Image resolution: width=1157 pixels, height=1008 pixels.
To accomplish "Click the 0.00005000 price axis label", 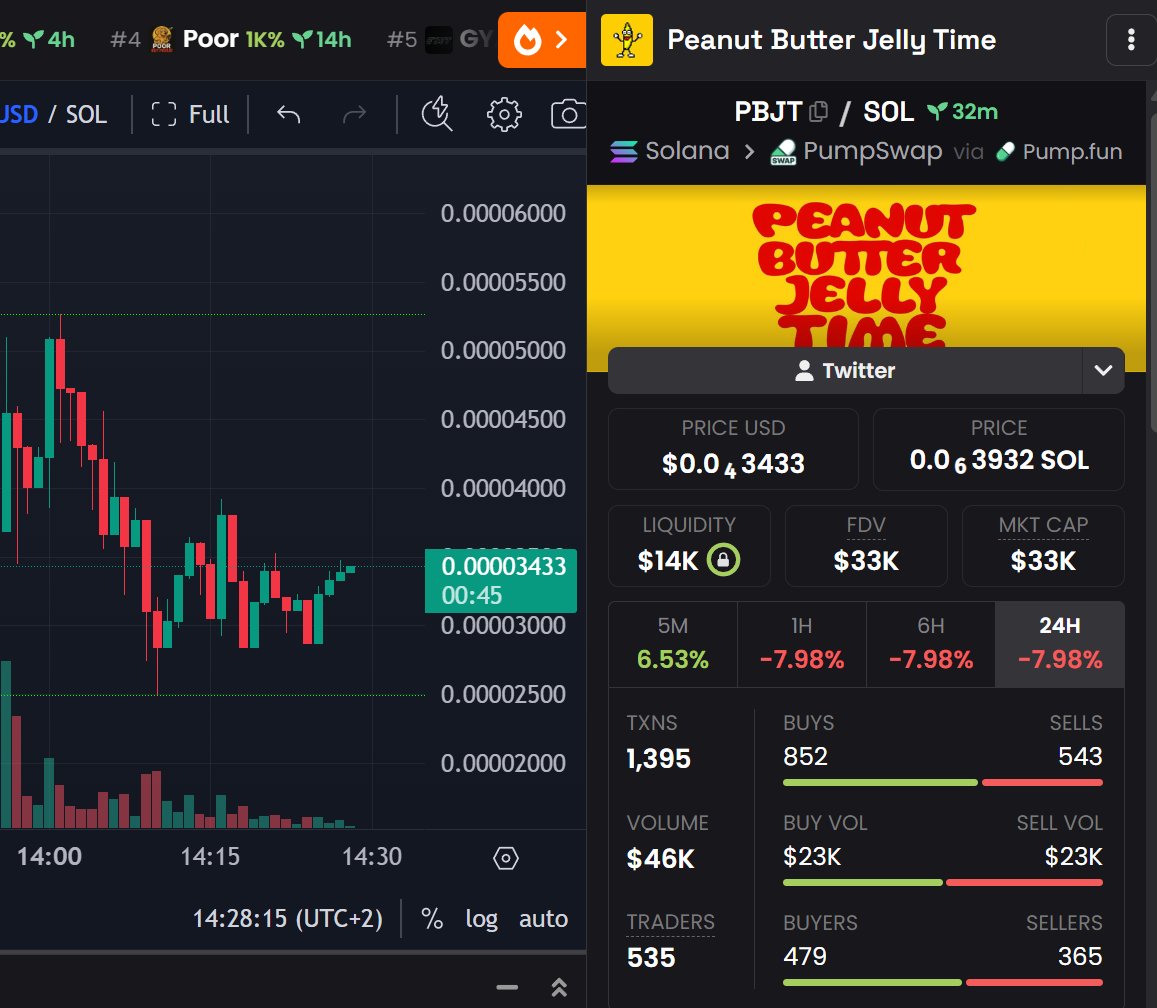I will (503, 351).
